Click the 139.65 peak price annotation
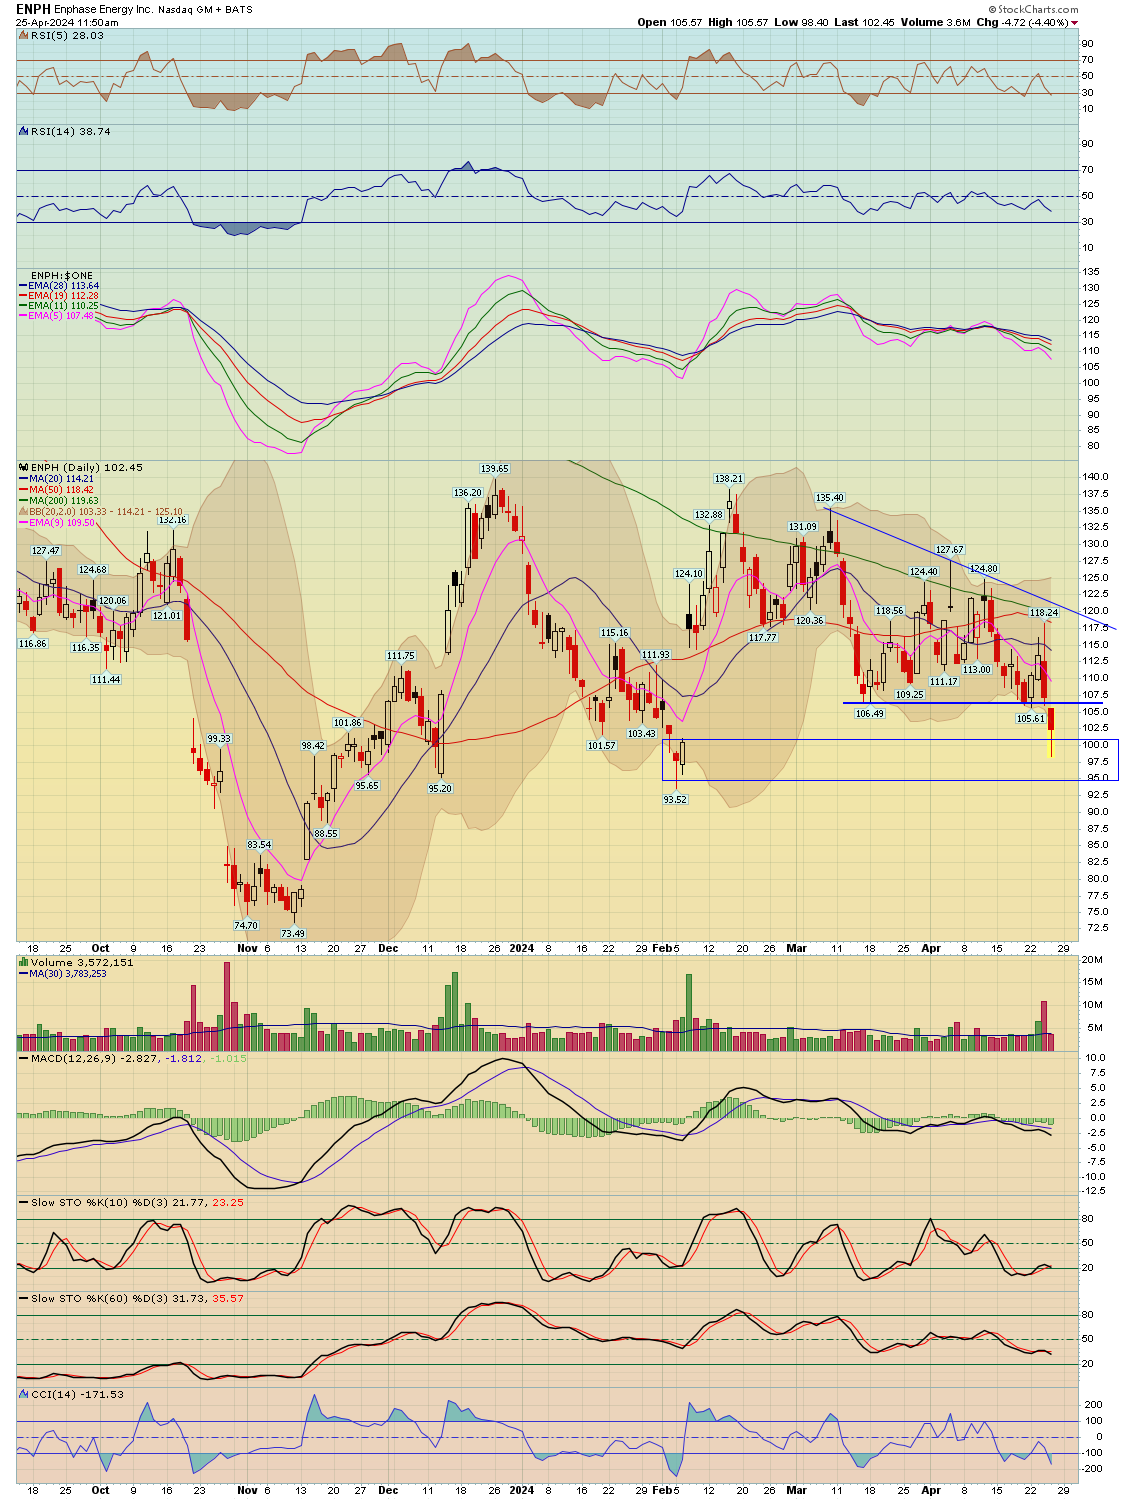 coord(494,468)
